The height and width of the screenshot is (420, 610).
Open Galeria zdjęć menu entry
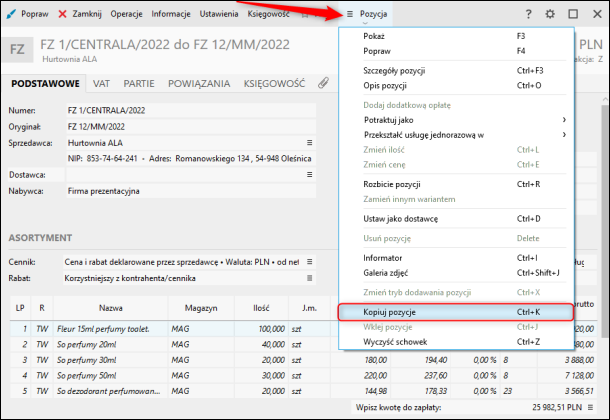point(456,273)
